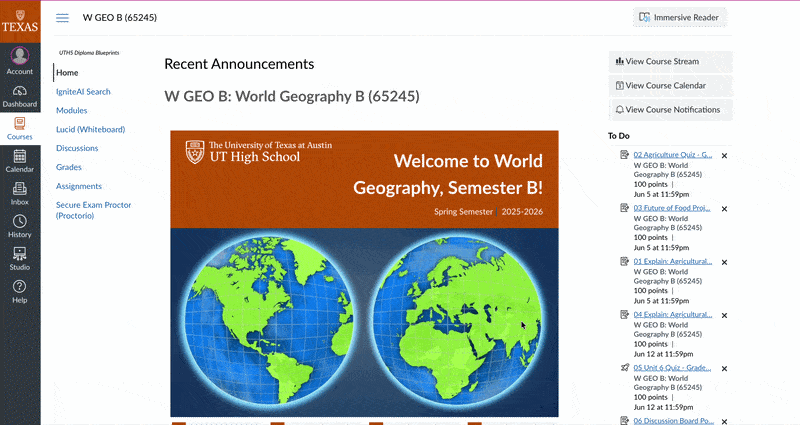Open the History panel
800x425 pixels.
click(20, 227)
